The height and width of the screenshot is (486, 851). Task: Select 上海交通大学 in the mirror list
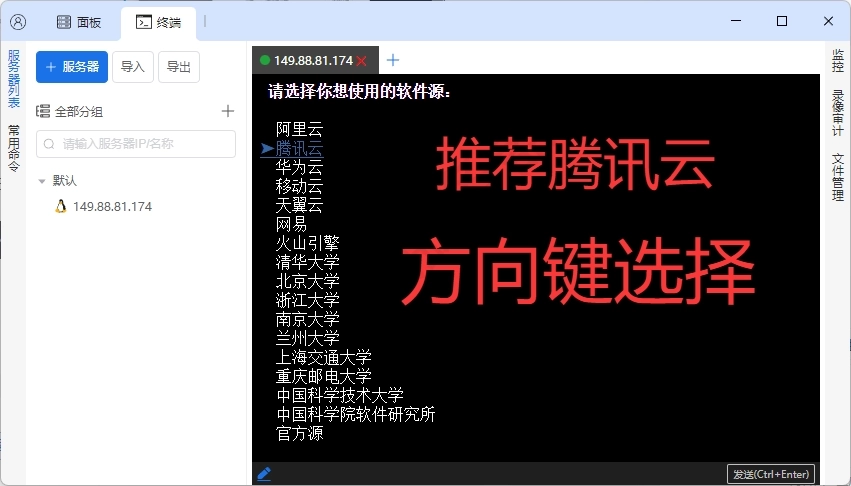pyautogui.click(x=323, y=357)
